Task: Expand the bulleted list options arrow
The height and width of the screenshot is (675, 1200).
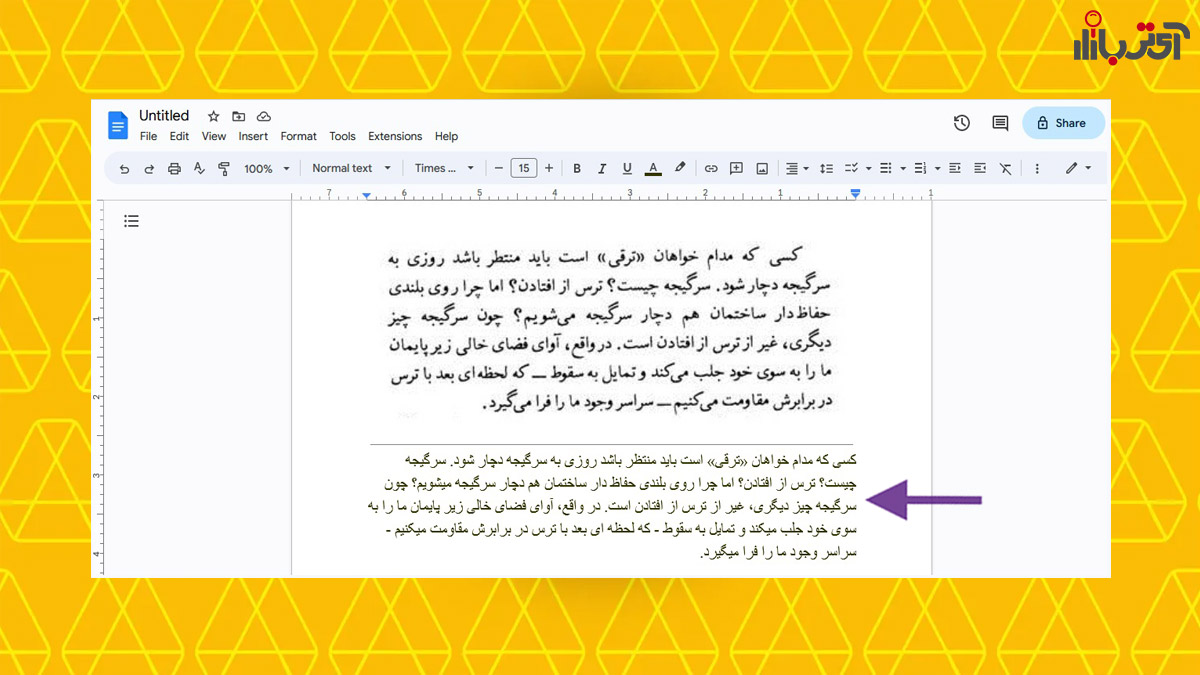Action: 902,168
